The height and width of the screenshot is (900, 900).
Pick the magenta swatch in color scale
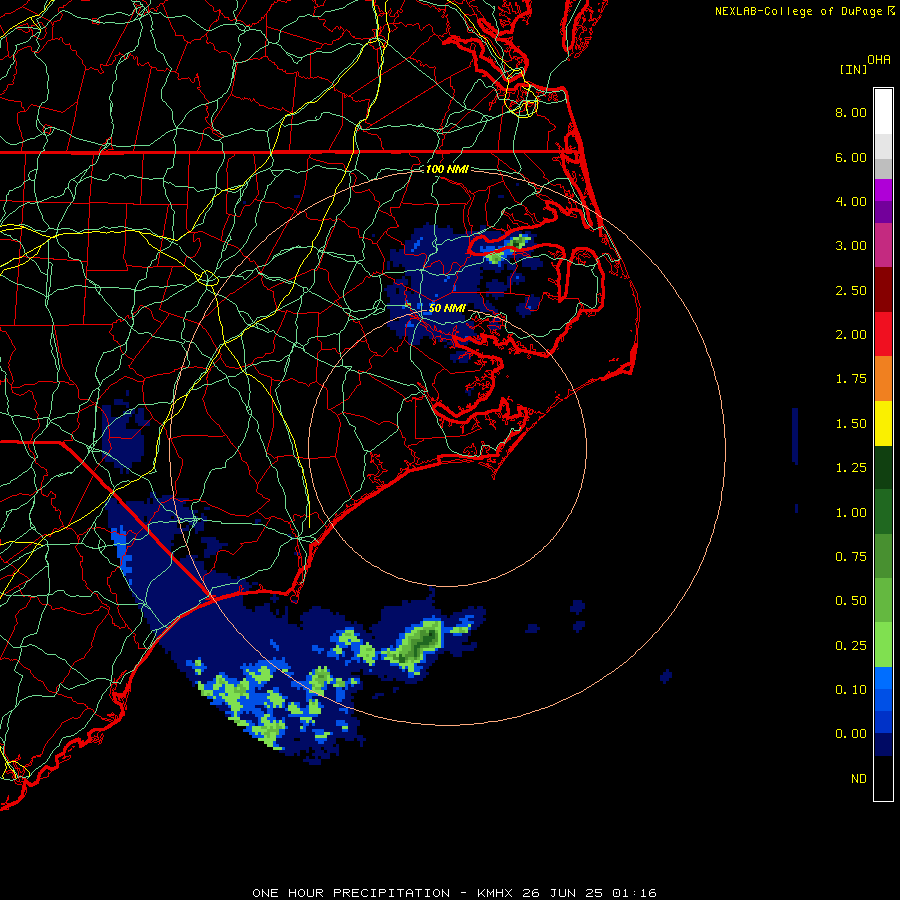(x=883, y=190)
